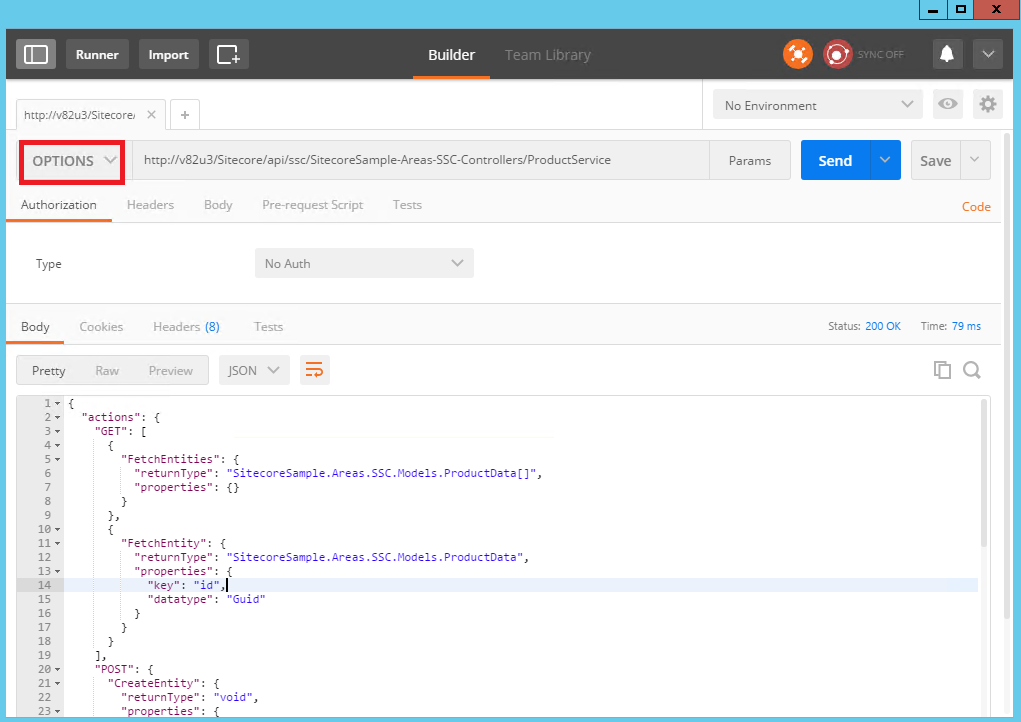Viewport: 1021px width, 722px height.
Task: Collapse the "CreateEntity" fold on line 21
Action: click(58, 684)
